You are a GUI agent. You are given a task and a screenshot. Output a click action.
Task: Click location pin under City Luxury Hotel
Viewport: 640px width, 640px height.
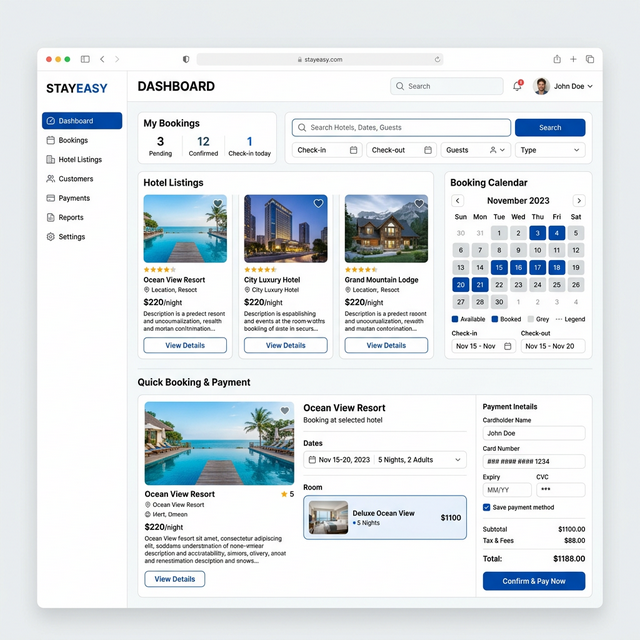point(247,290)
